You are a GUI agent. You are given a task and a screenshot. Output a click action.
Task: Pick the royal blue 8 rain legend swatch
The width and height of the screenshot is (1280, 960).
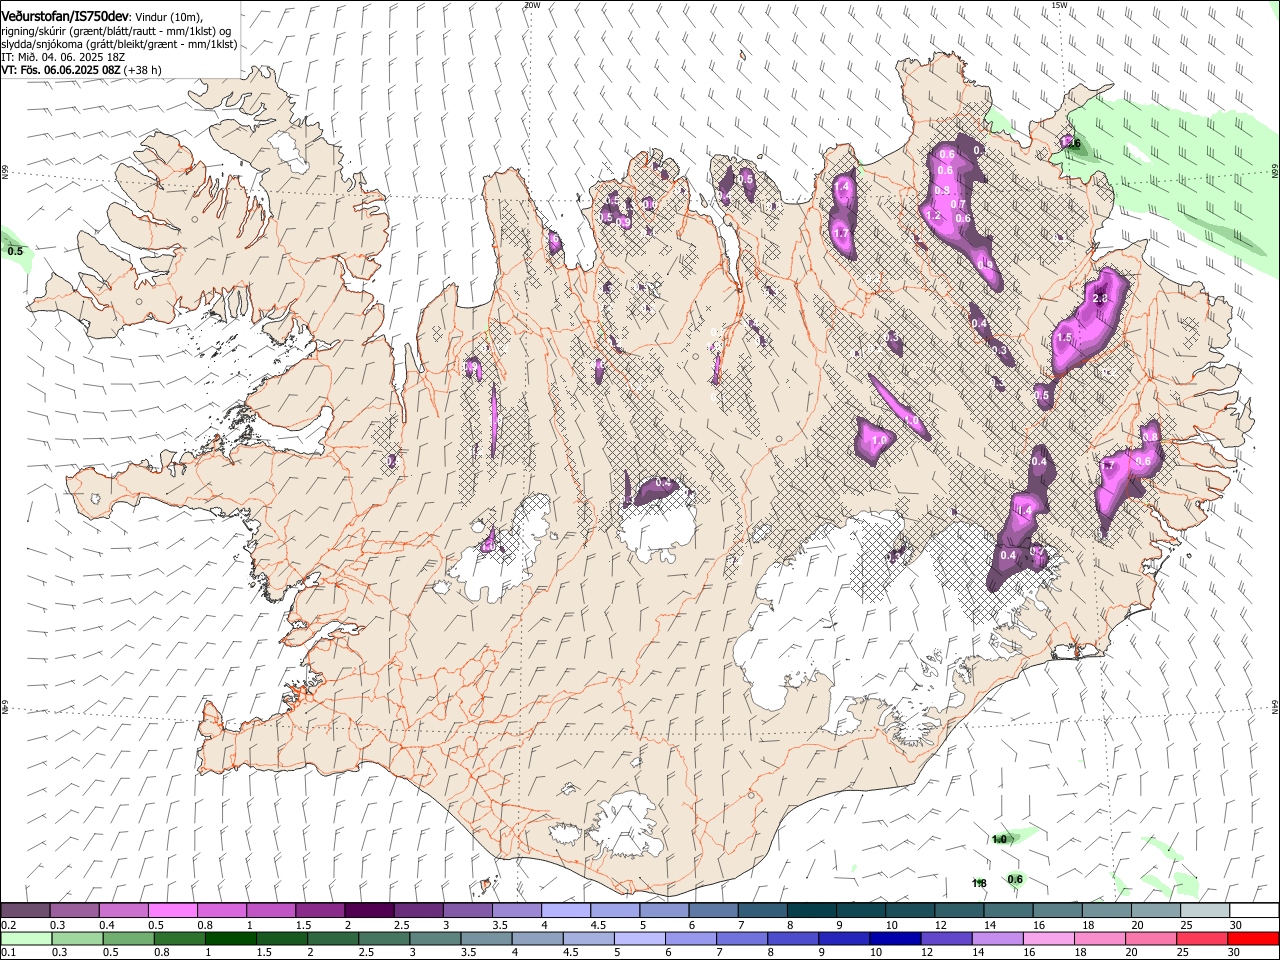point(793,939)
